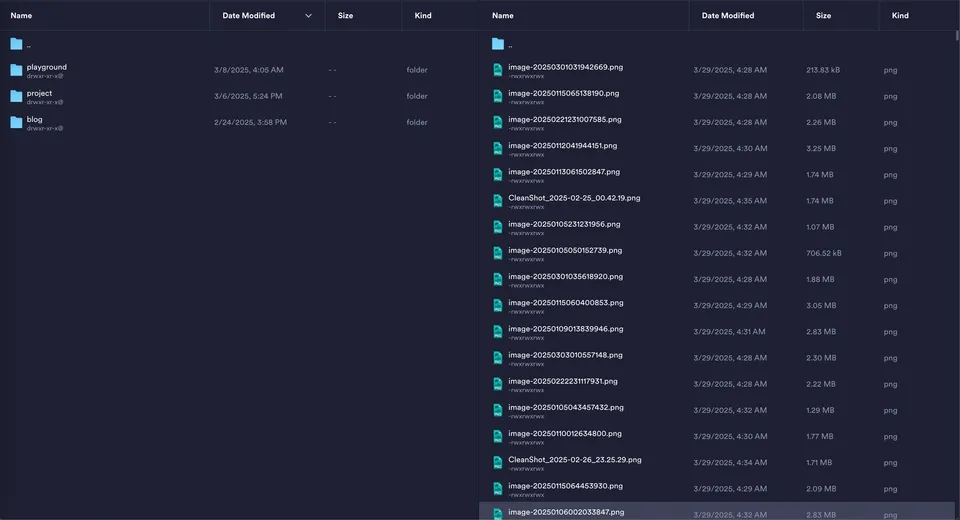Viewport: 960px width, 520px height.
Task: Click PNG icon of image-20250221231007585.png
Action: (498, 122)
